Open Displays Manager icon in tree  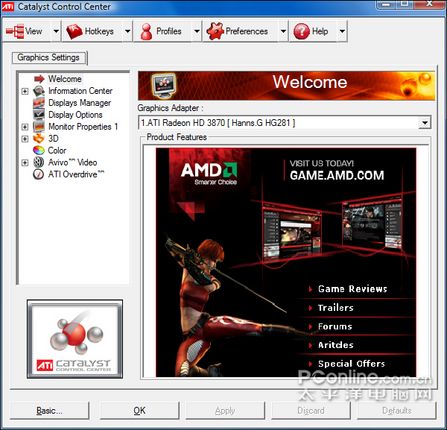click(39, 103)
